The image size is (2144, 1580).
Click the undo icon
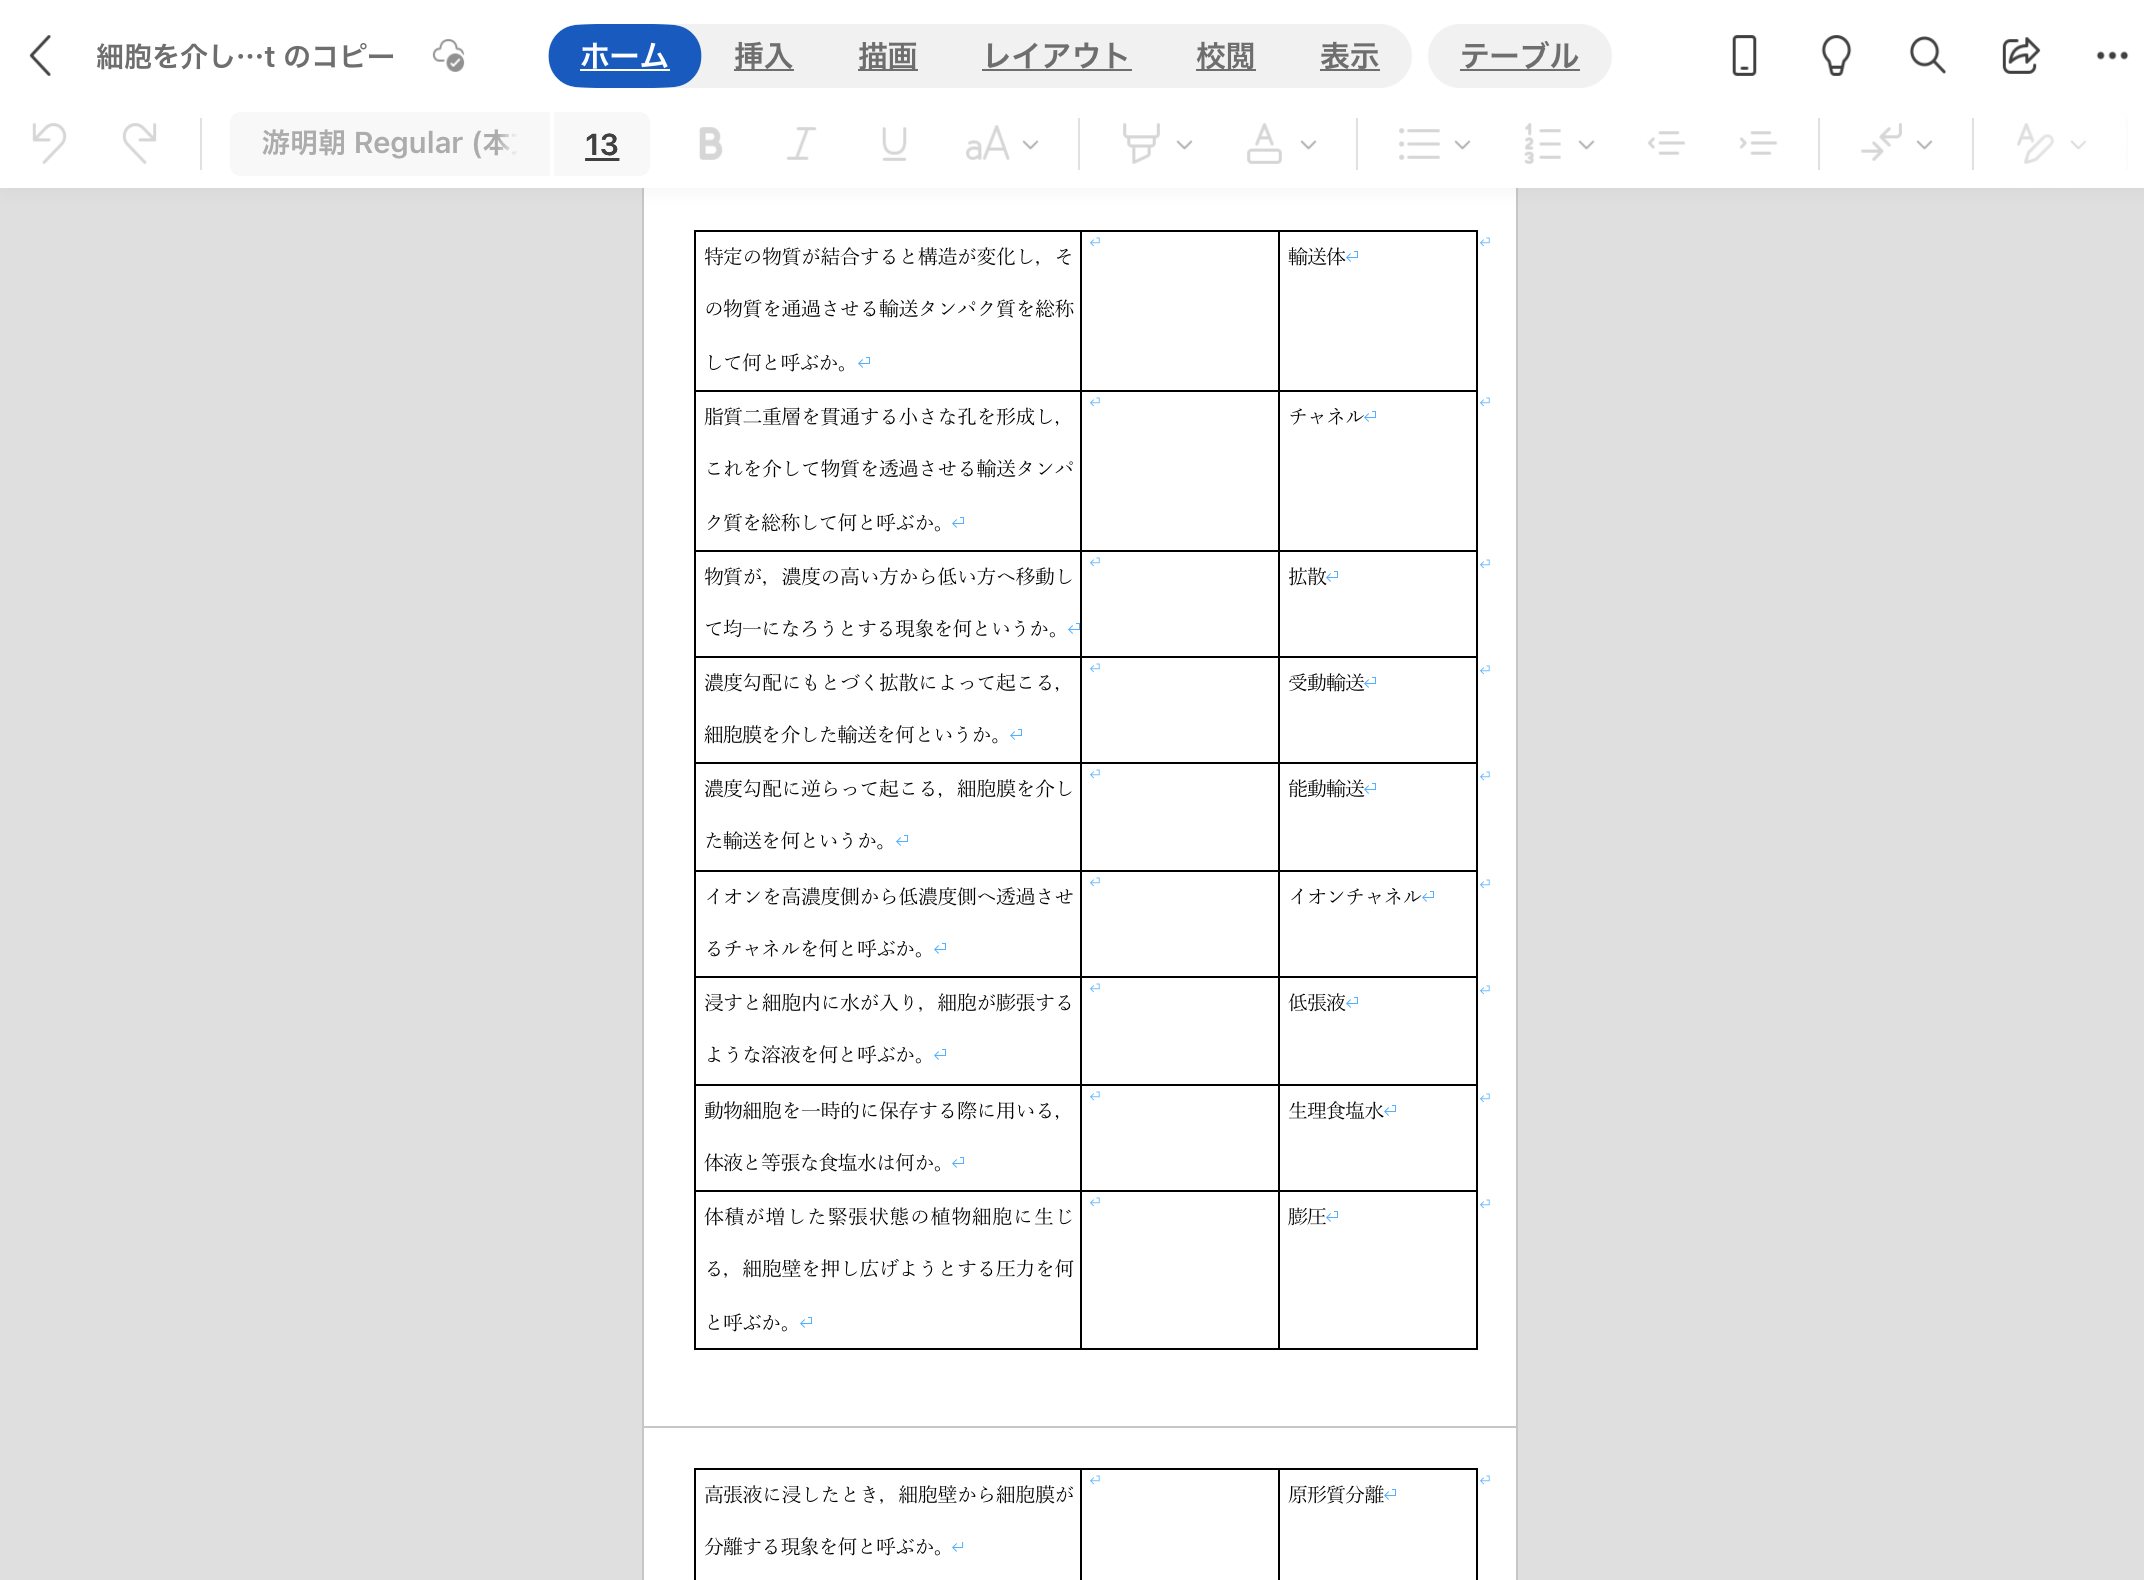click(49, 144)
